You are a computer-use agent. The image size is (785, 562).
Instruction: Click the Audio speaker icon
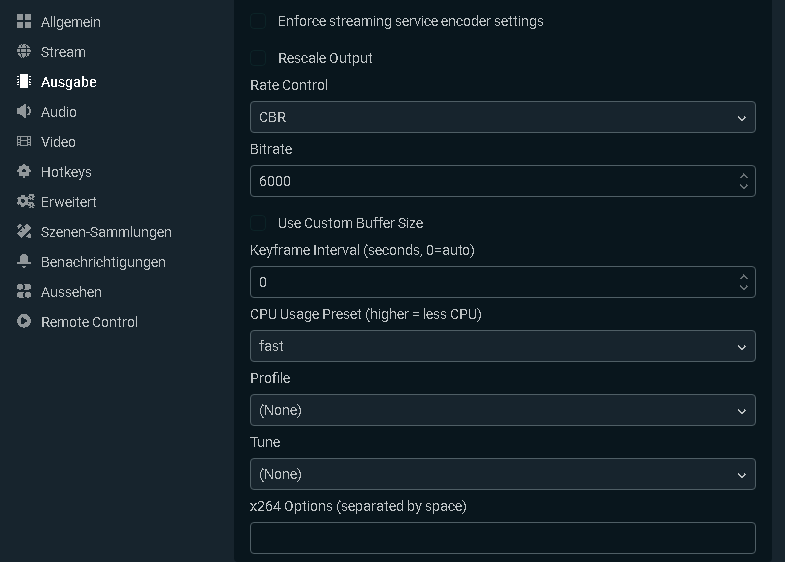pyautogui.click(x=24, y=112)
